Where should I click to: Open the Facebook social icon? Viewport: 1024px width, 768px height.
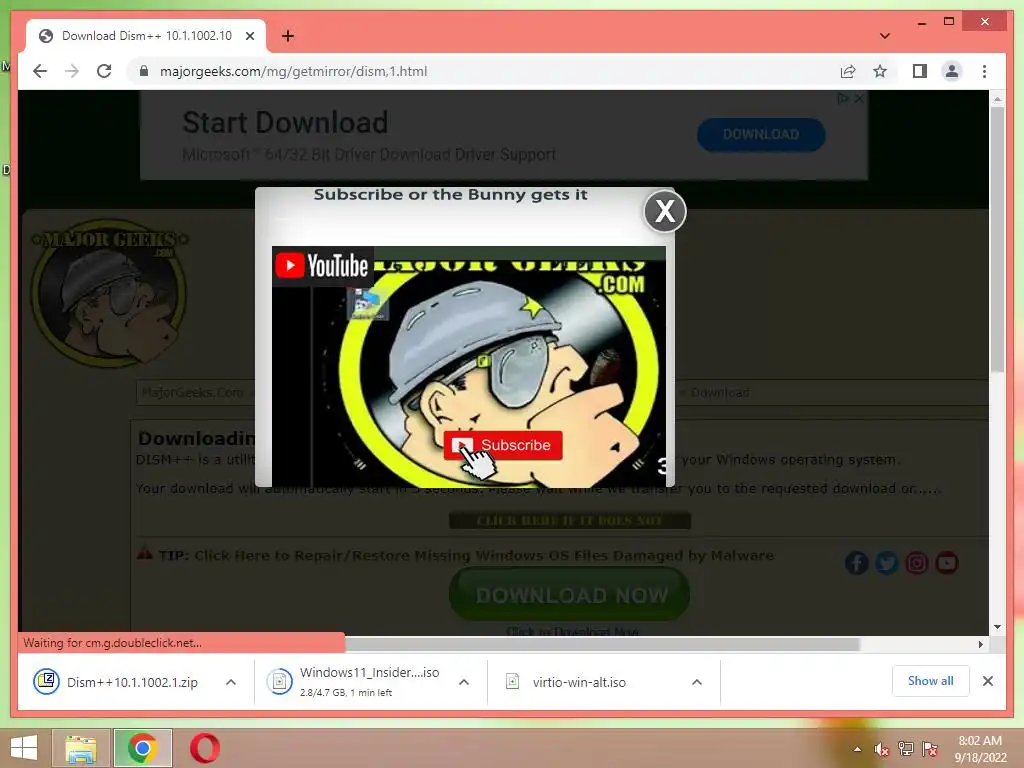click(857, 563)
